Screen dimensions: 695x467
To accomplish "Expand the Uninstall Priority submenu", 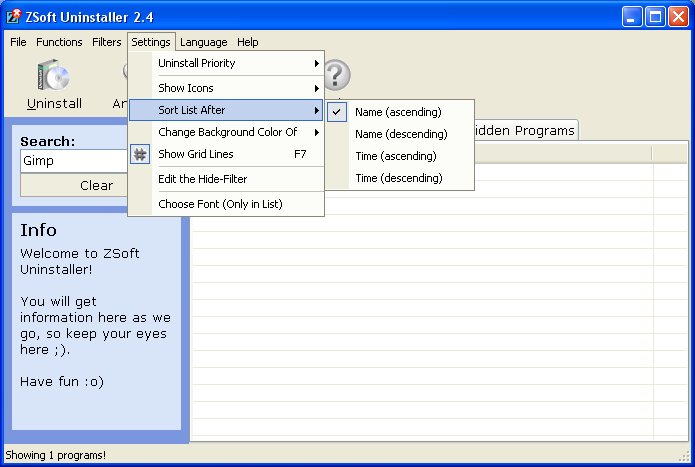I will click(226, 63).
